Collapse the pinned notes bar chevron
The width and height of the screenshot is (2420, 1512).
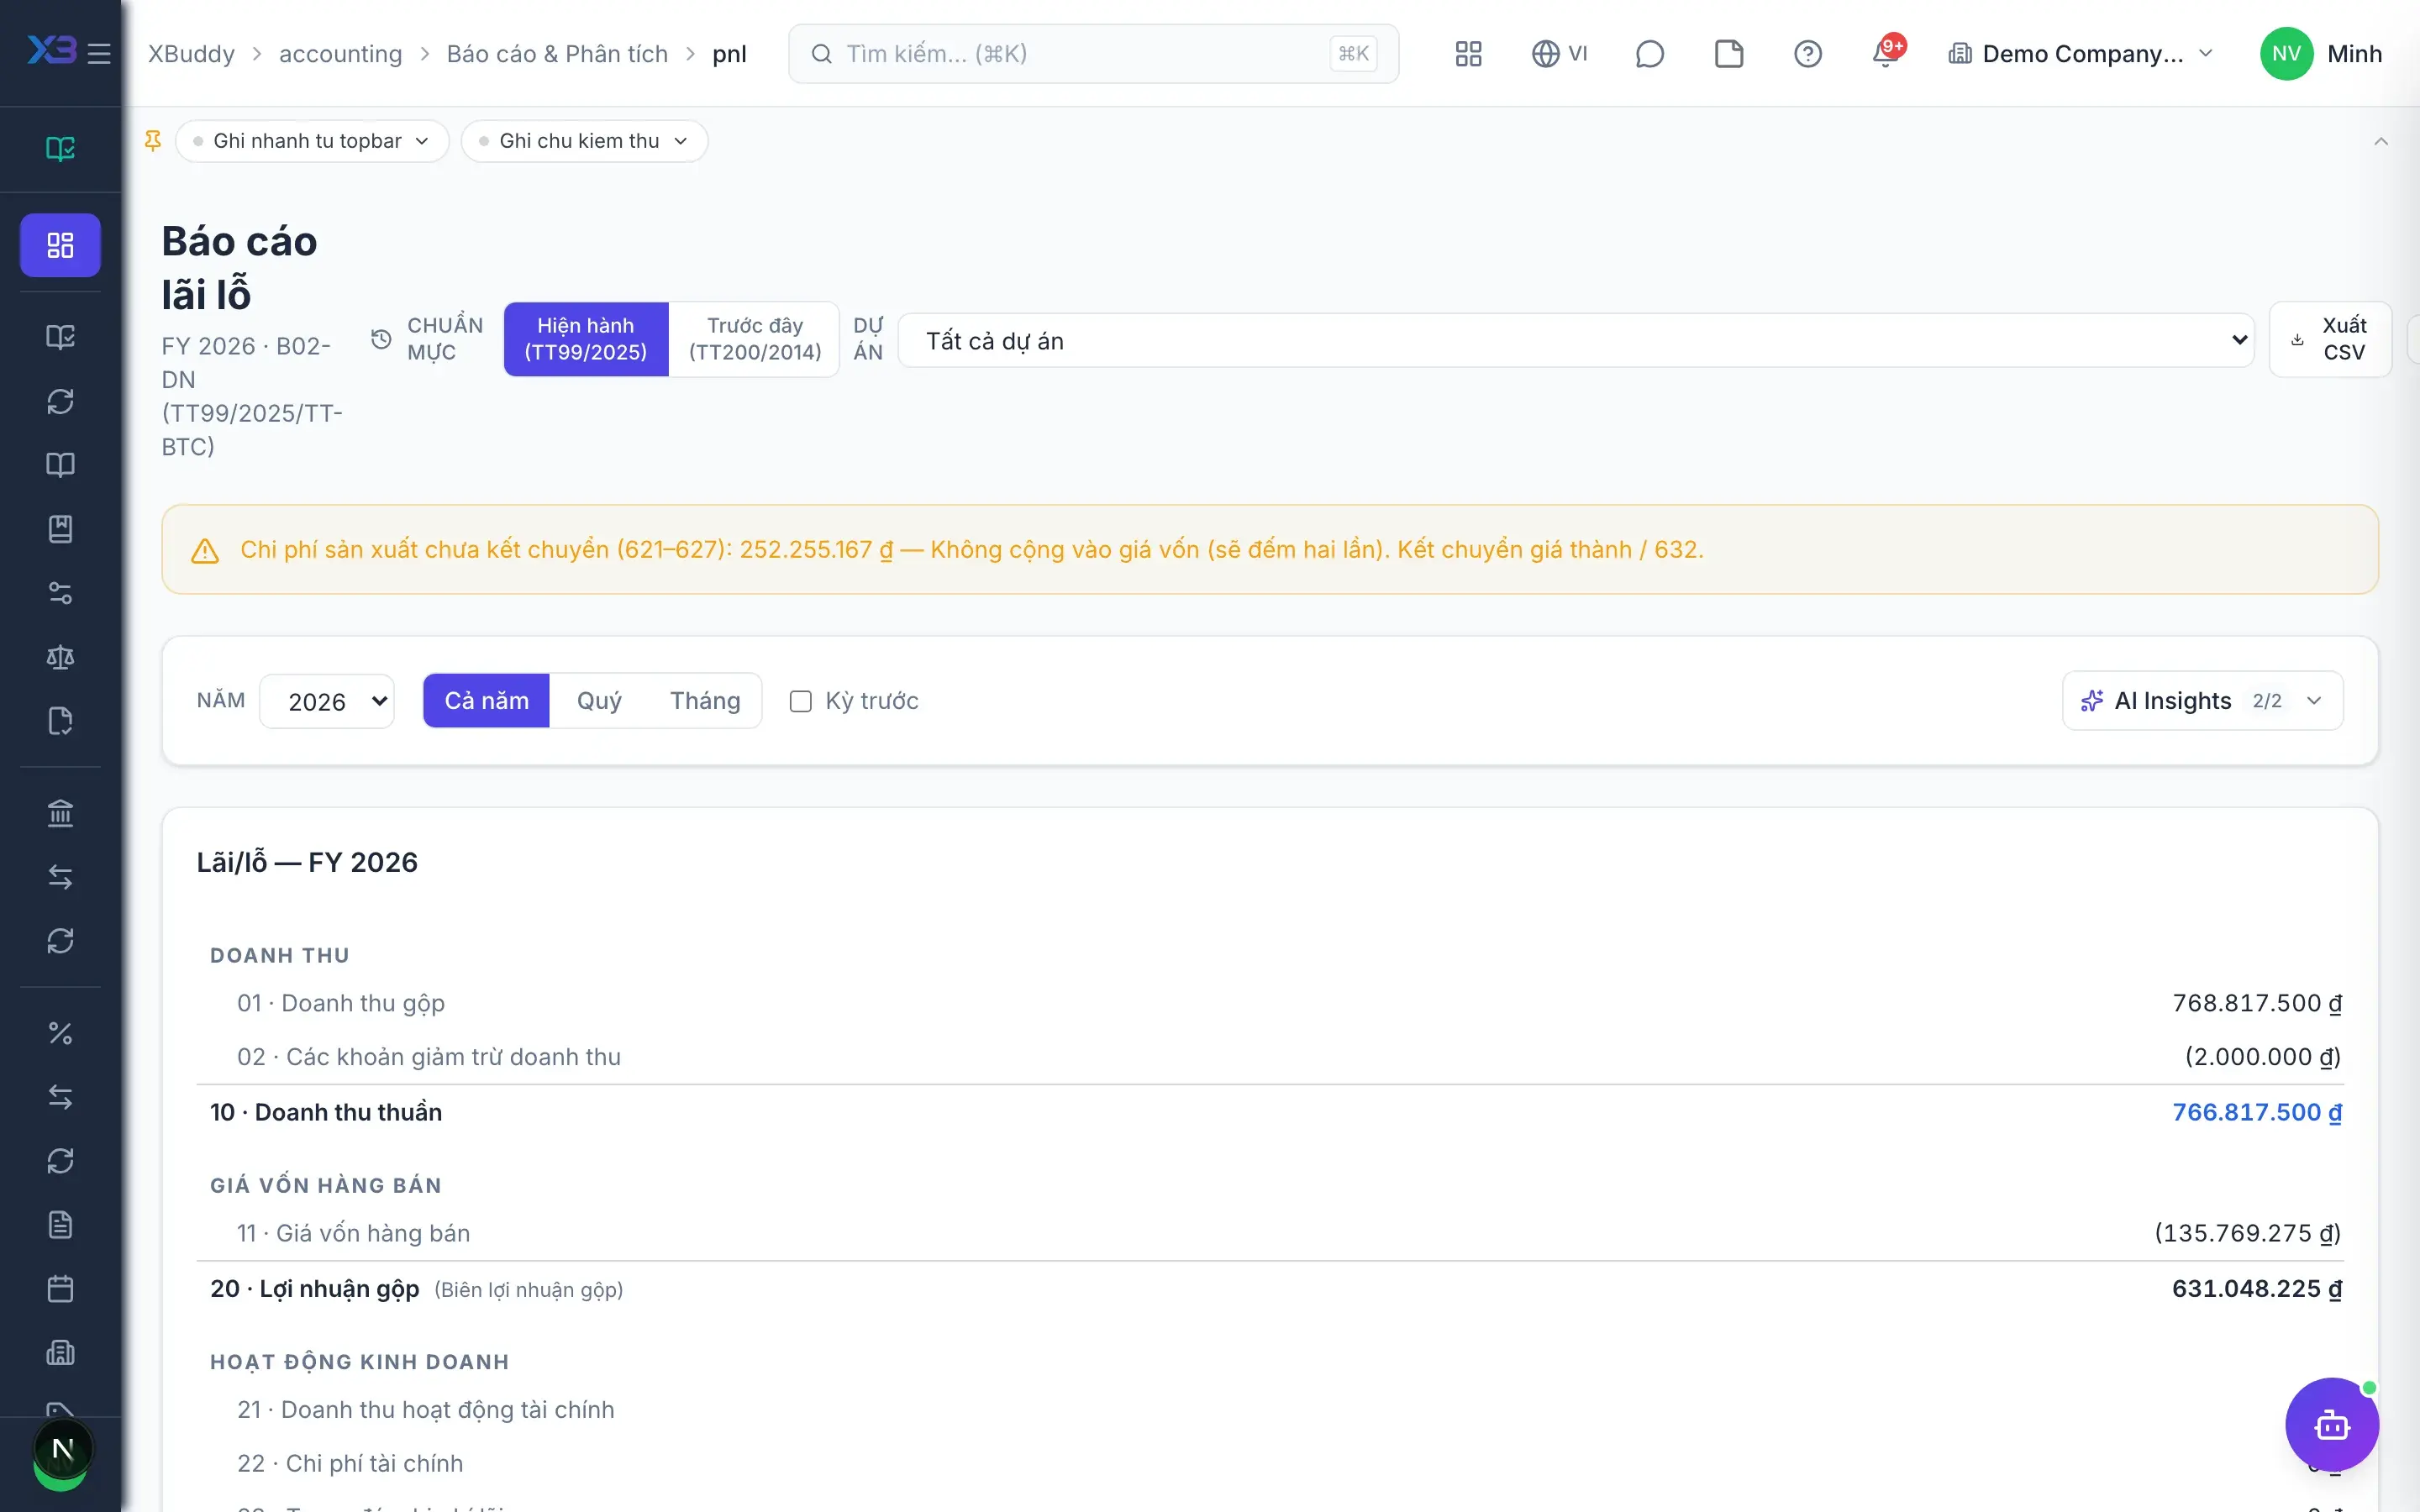coord(2381,141)
